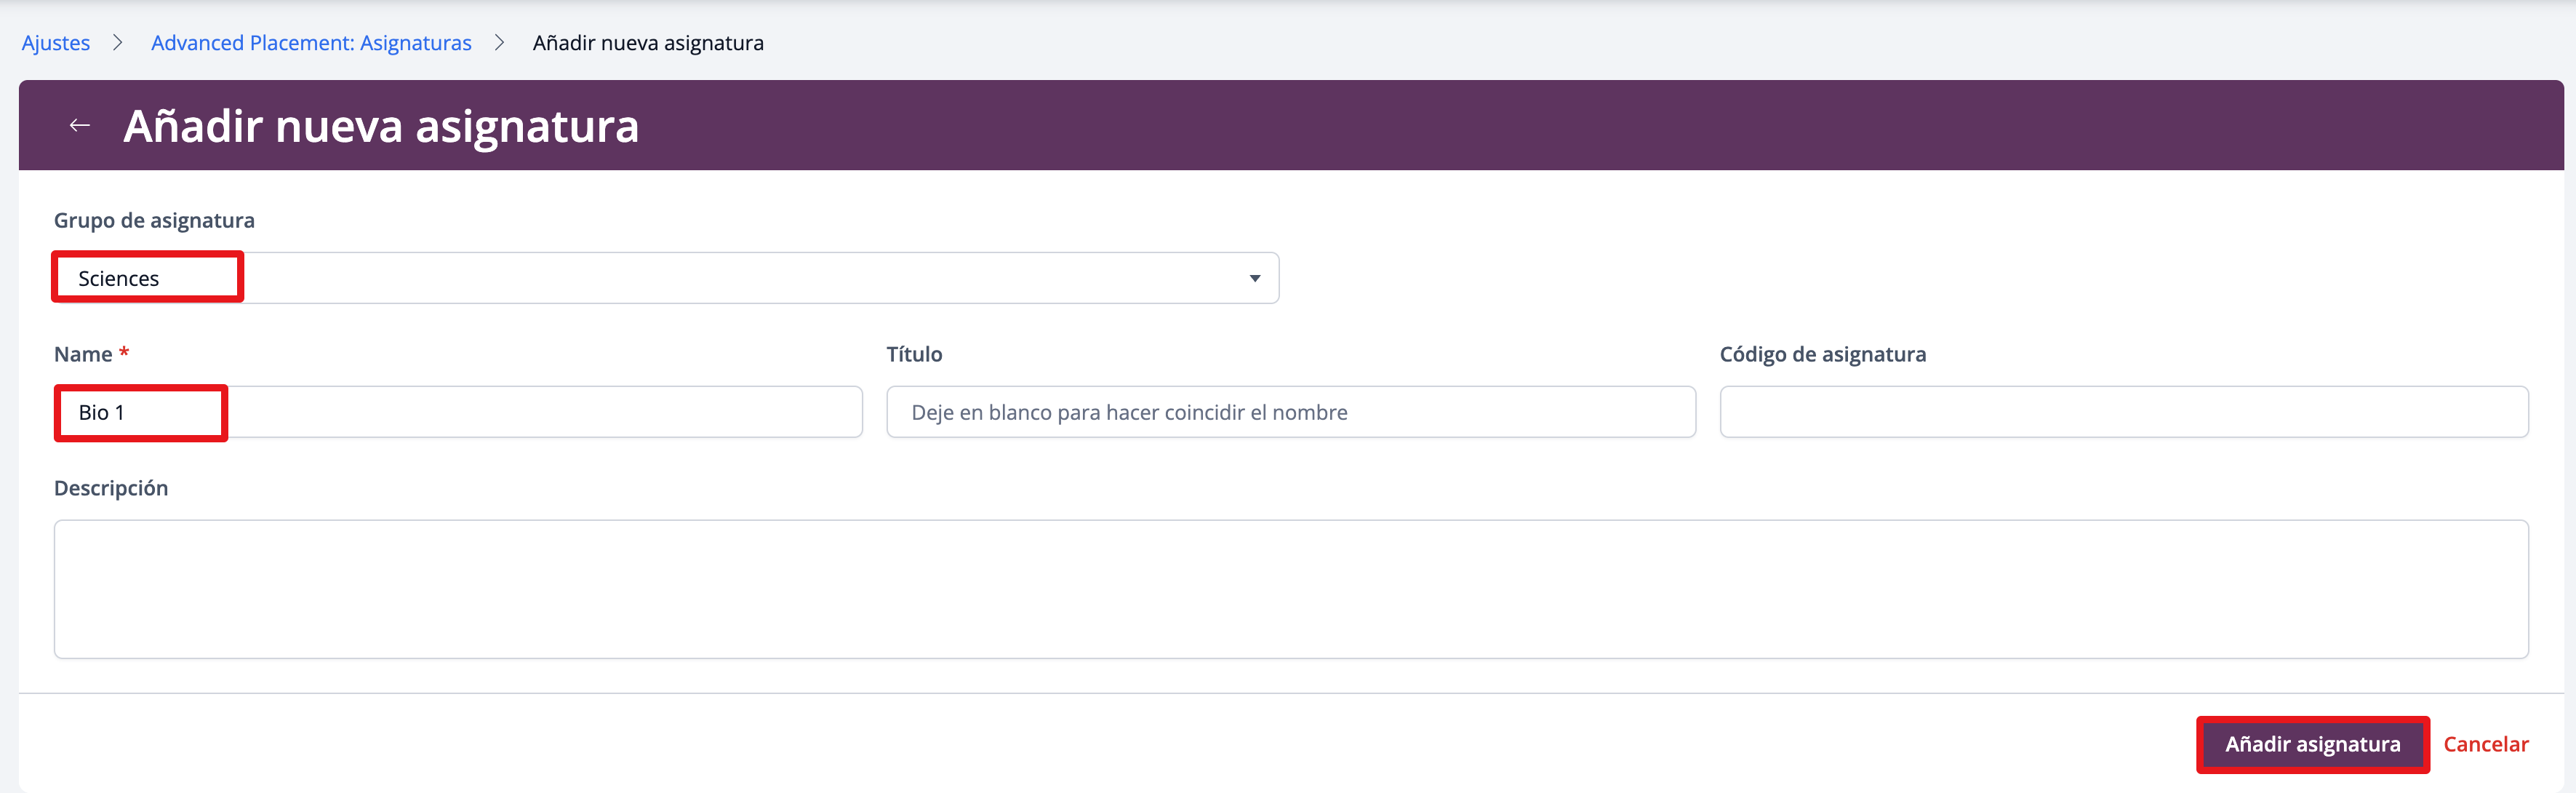
Task: Click the Código de asignatura label
Action: click(1822, 354)
